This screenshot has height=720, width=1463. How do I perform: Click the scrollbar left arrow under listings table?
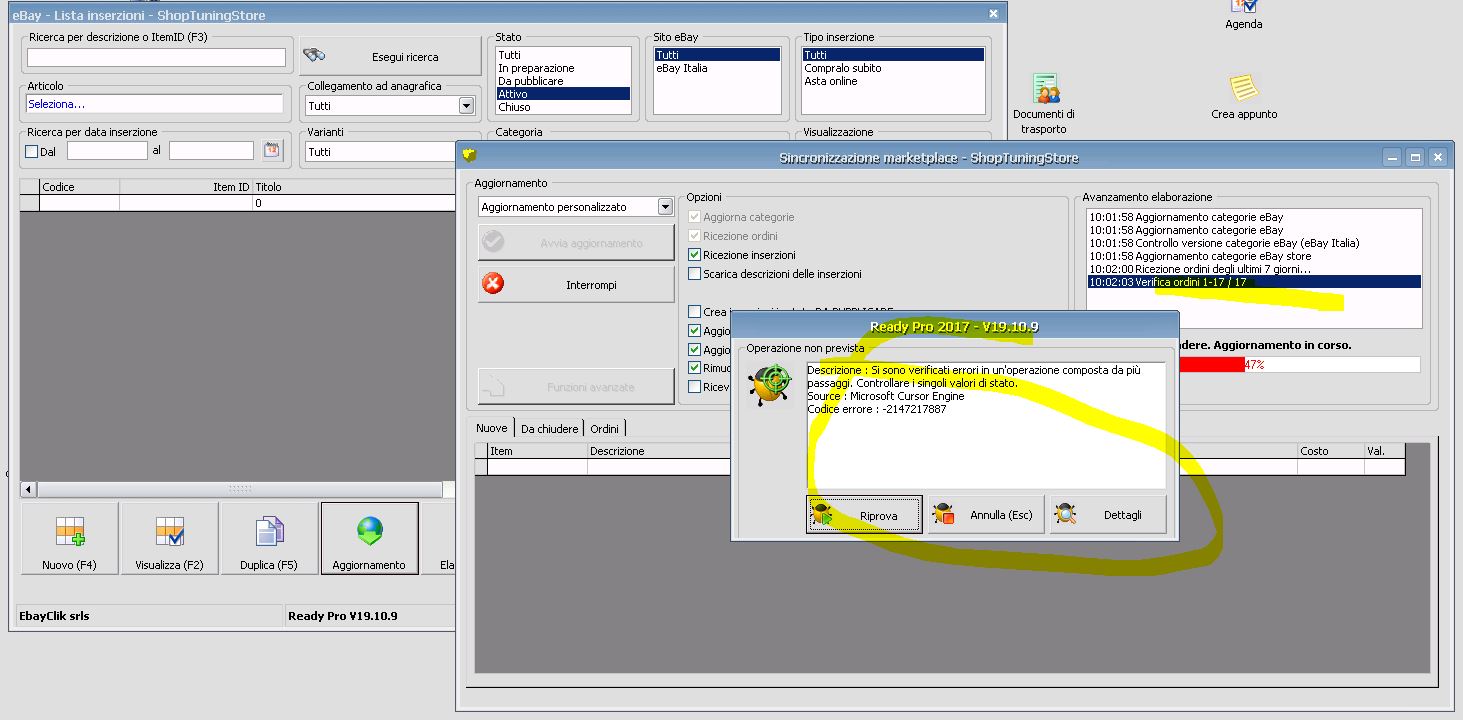[29, 489]
